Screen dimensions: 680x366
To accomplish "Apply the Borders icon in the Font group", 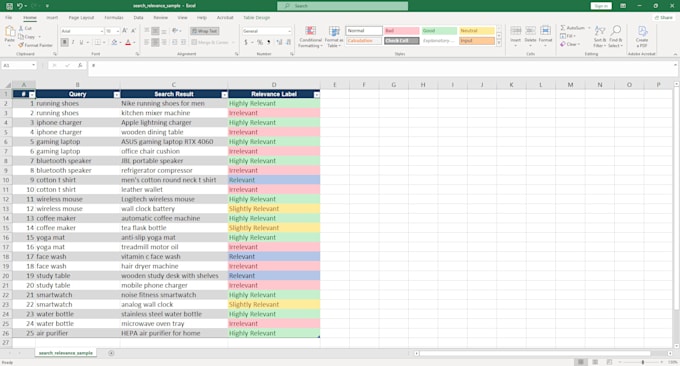I will coord(98,42).
